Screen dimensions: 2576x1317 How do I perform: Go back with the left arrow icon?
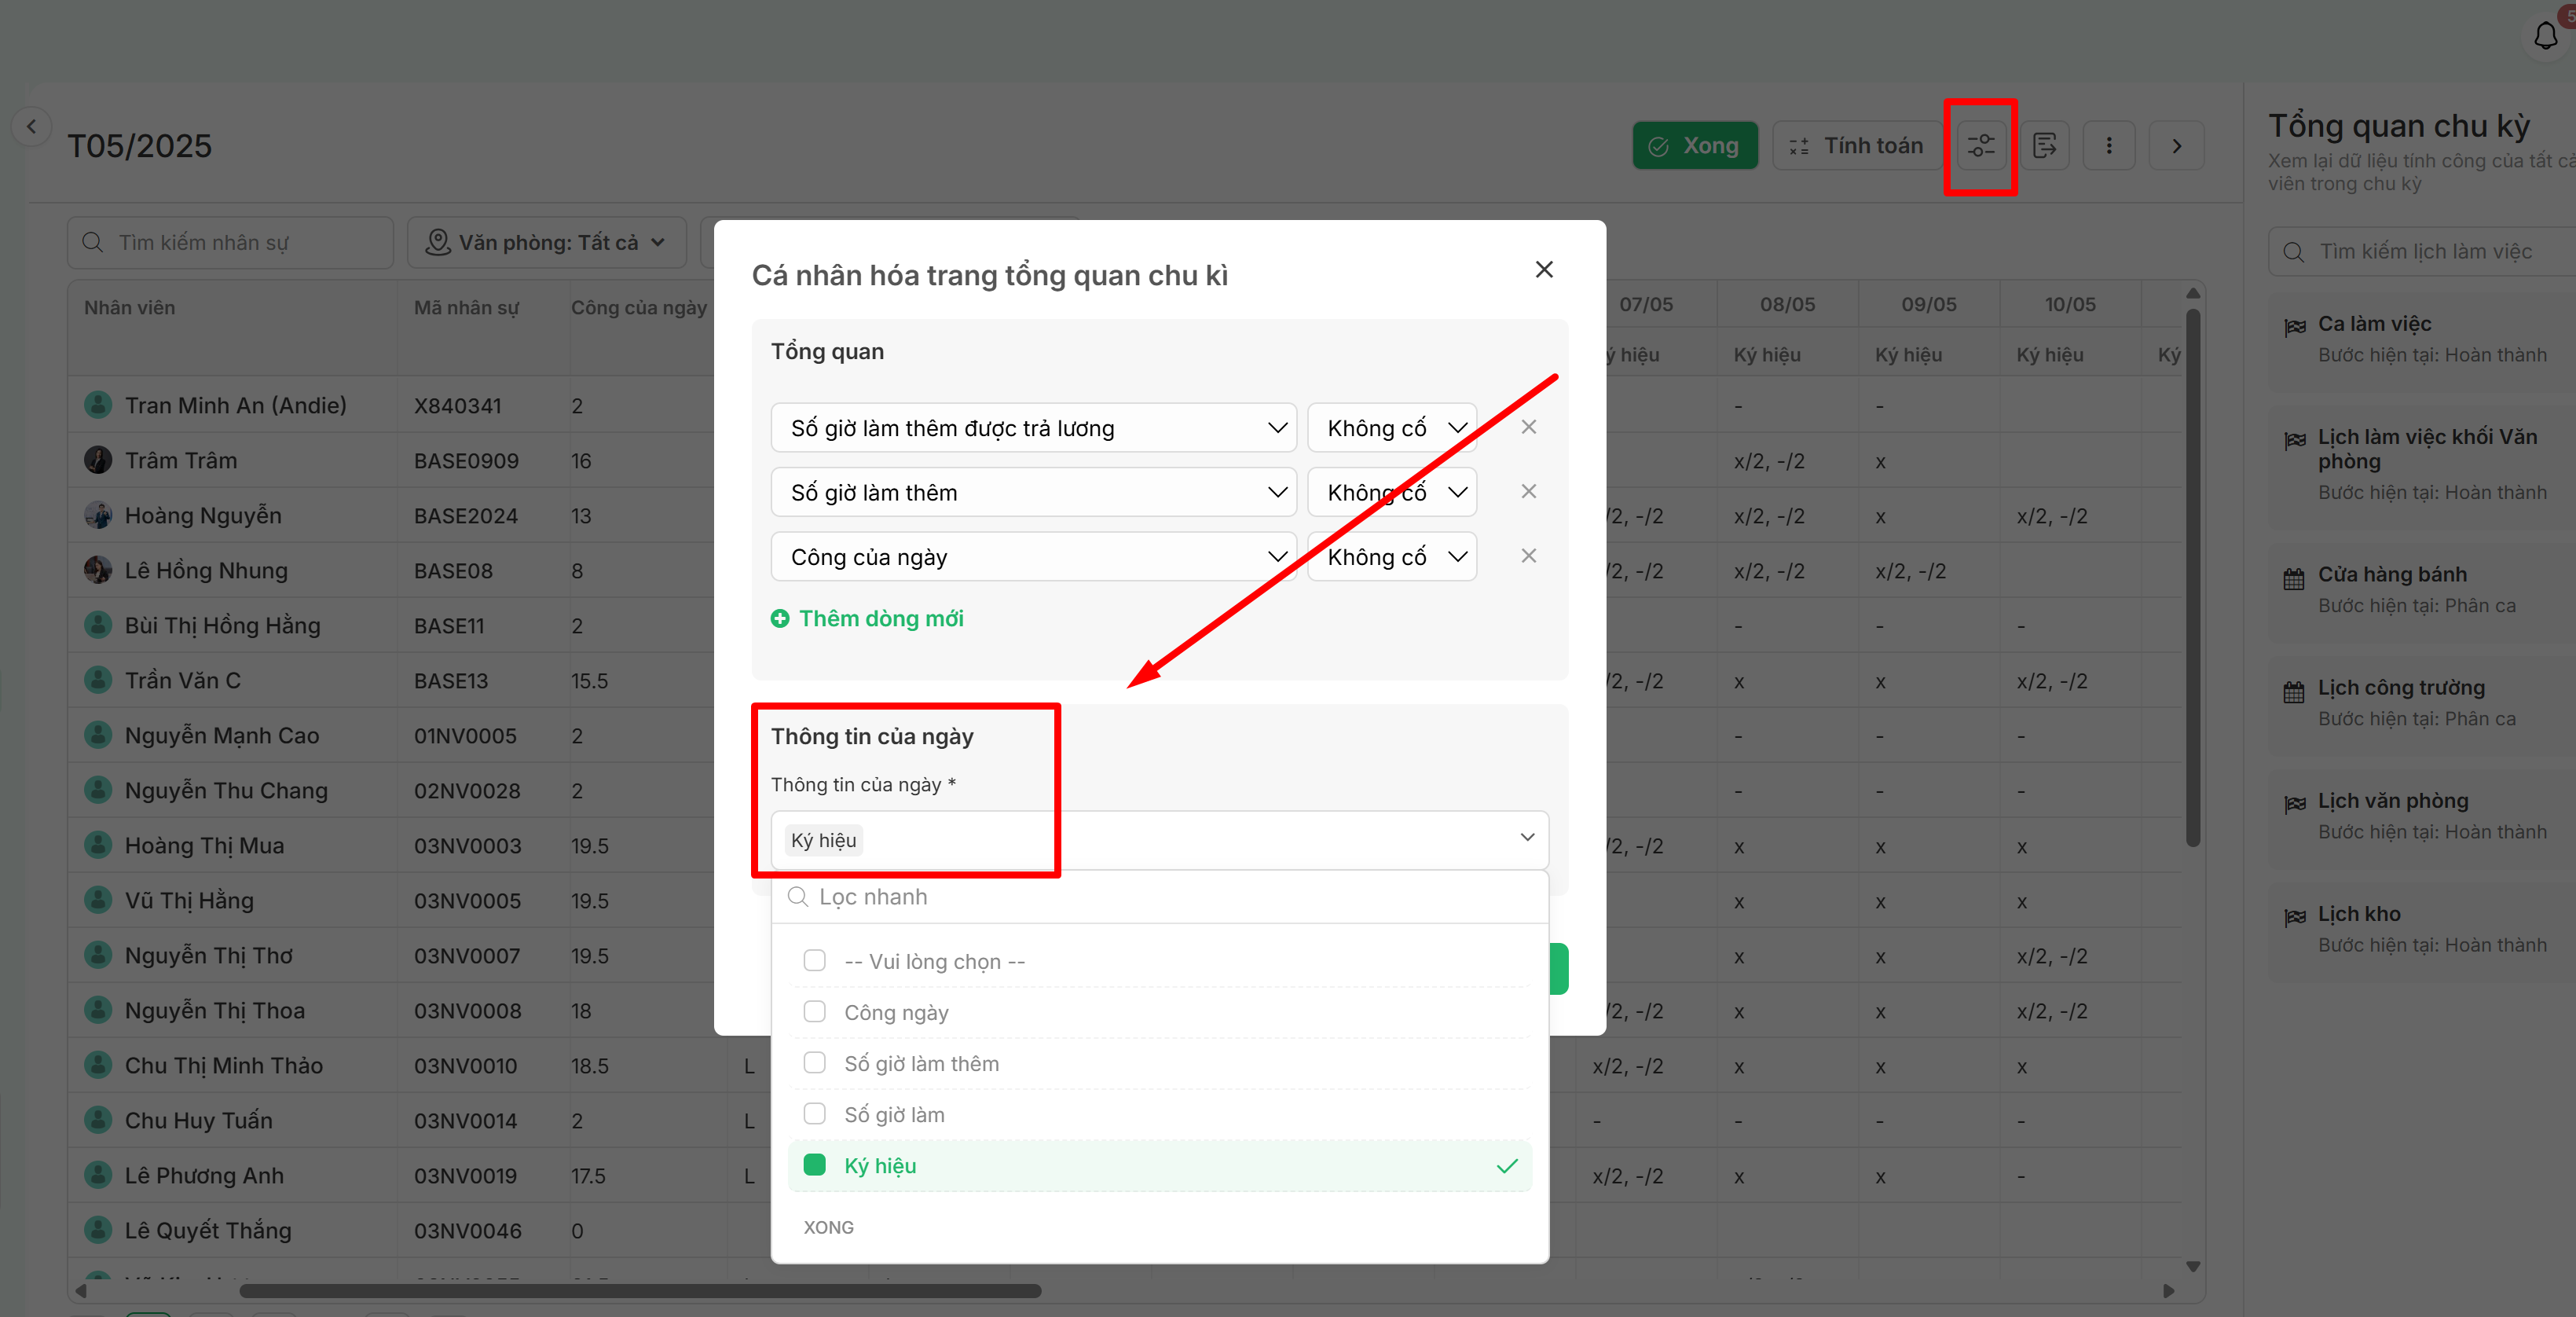pyautogui.click(x=32, y=126)
